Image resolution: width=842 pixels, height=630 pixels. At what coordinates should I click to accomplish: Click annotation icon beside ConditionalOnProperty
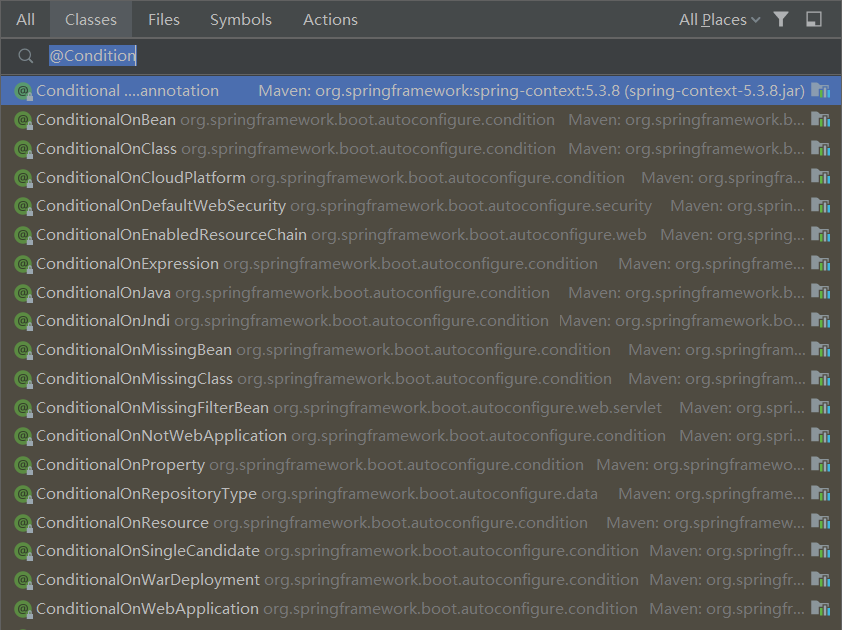click(x=23, y=465)
